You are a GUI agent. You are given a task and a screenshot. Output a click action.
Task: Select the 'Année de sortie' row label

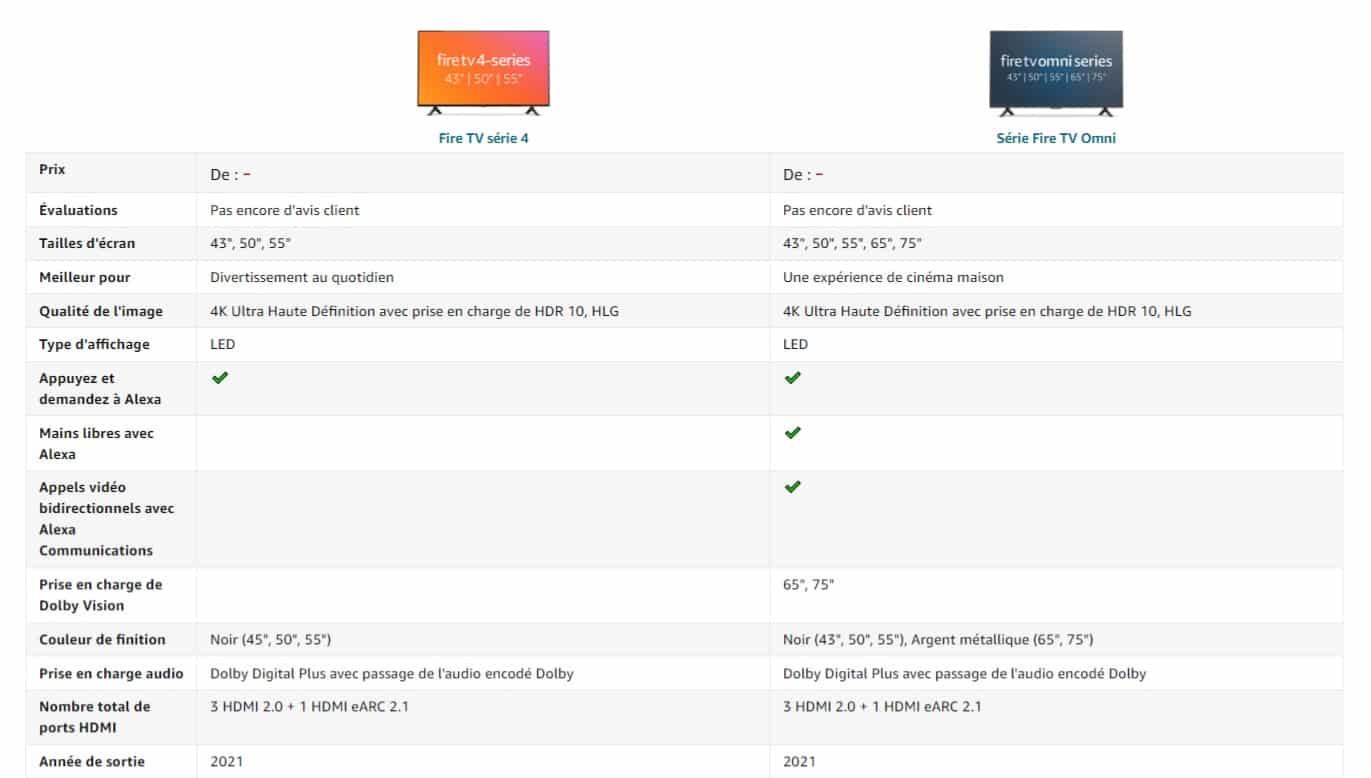tap(92, 761)
